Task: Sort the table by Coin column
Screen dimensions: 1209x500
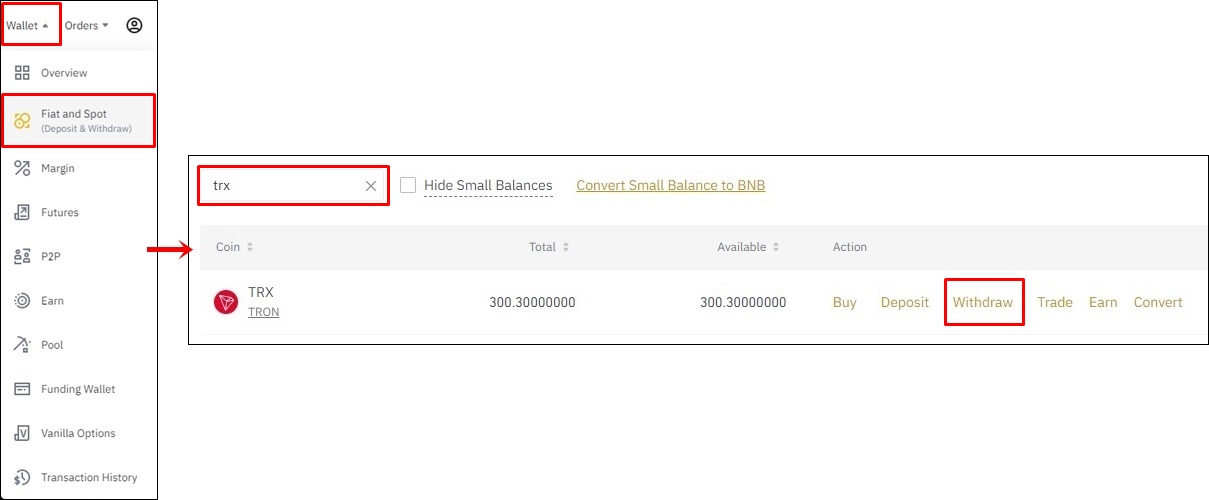Action: [235, 247]
